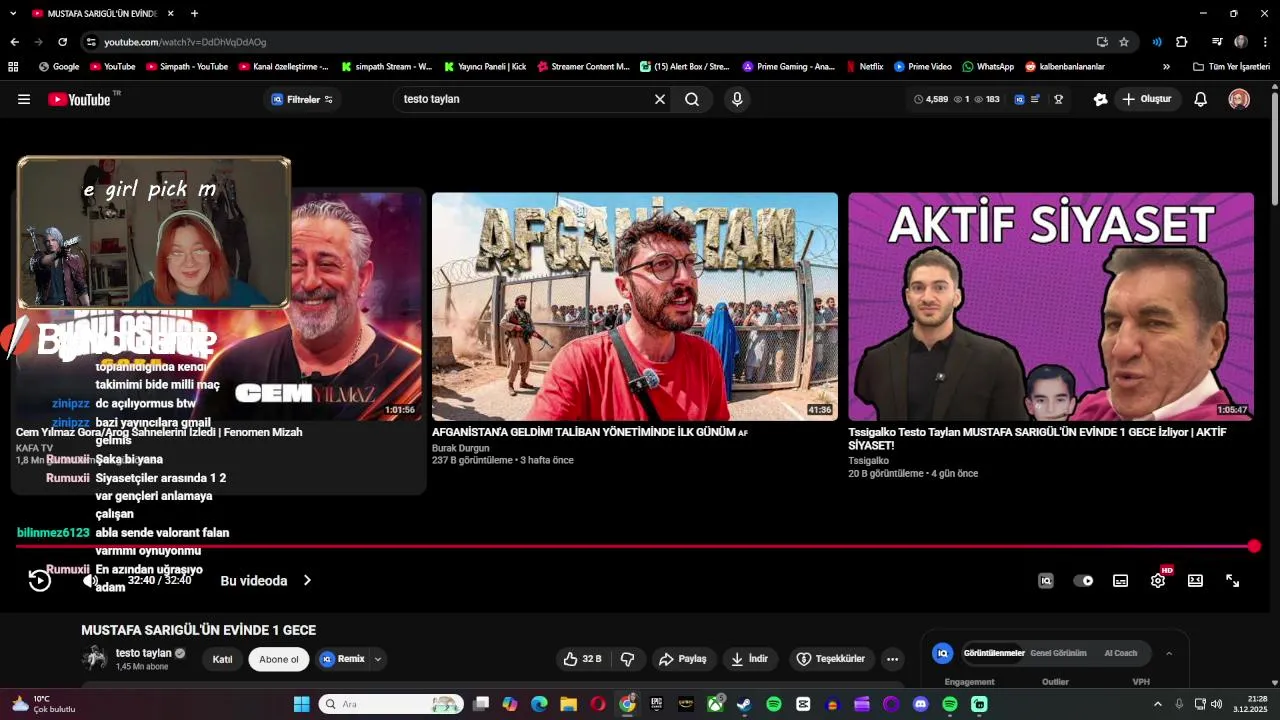The height and width of the screenshot is (720, 1280).
Task: Toggle the autoplay switch in player
Action: pyautogui.click(x=1083, y=580)
